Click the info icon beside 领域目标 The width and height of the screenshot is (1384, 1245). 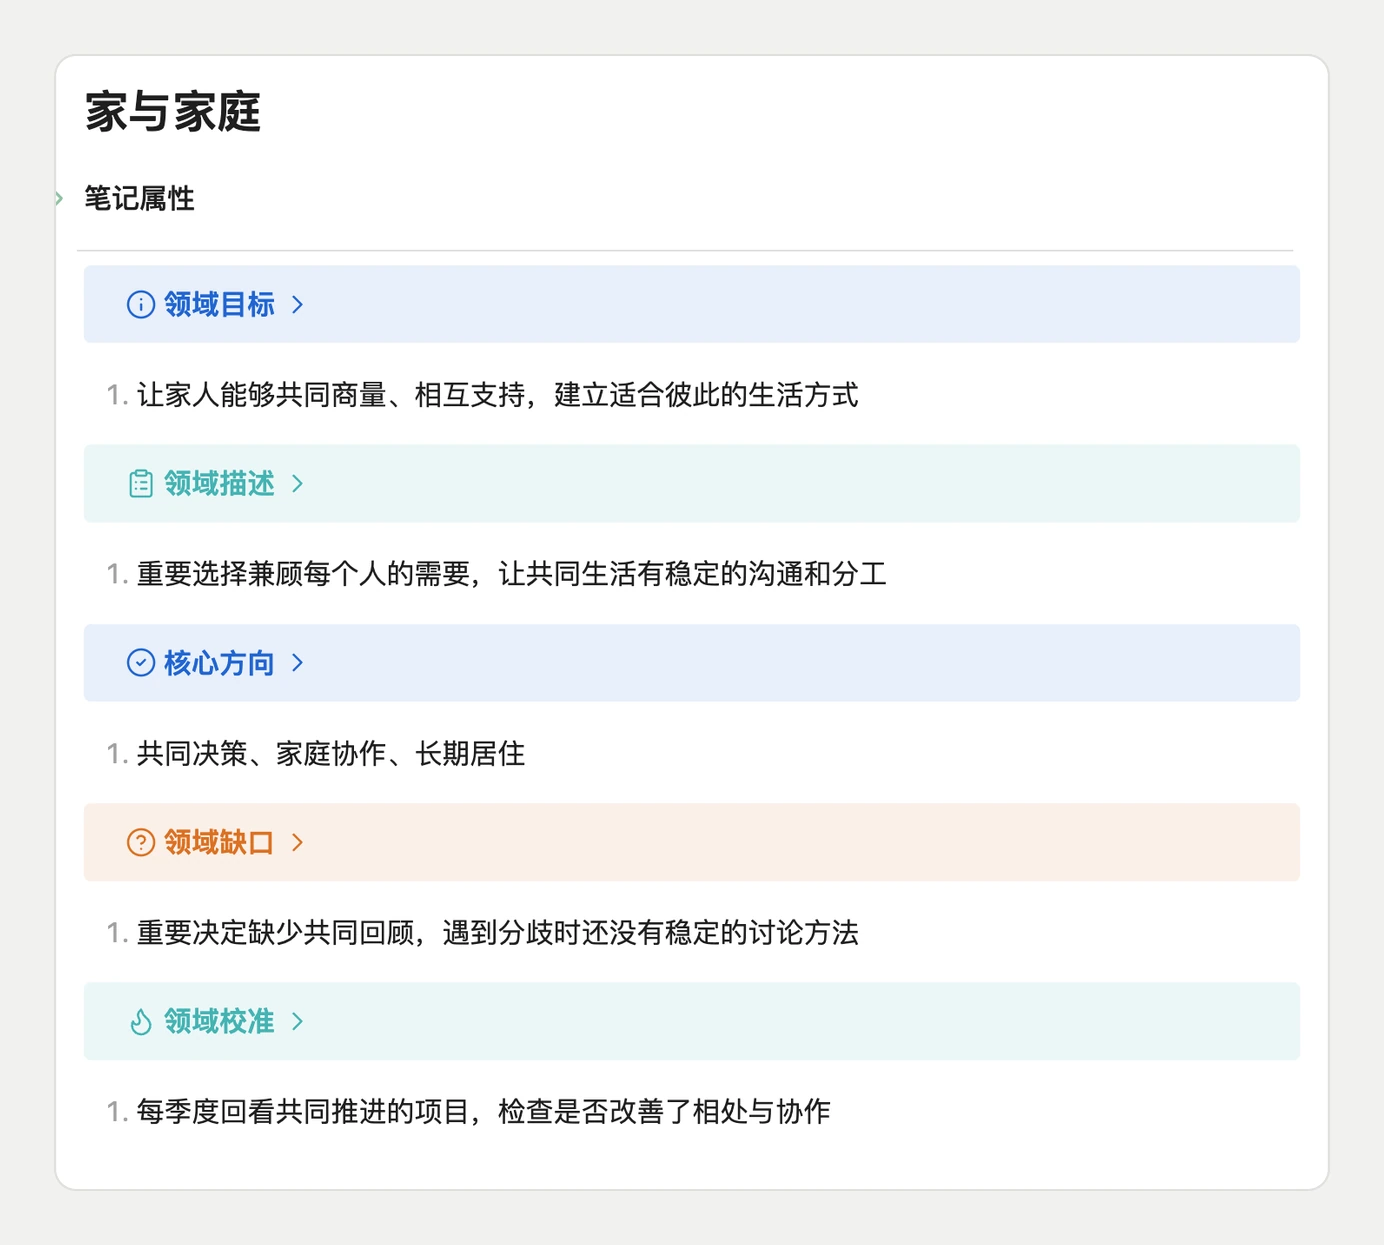(x=140, y=304)
